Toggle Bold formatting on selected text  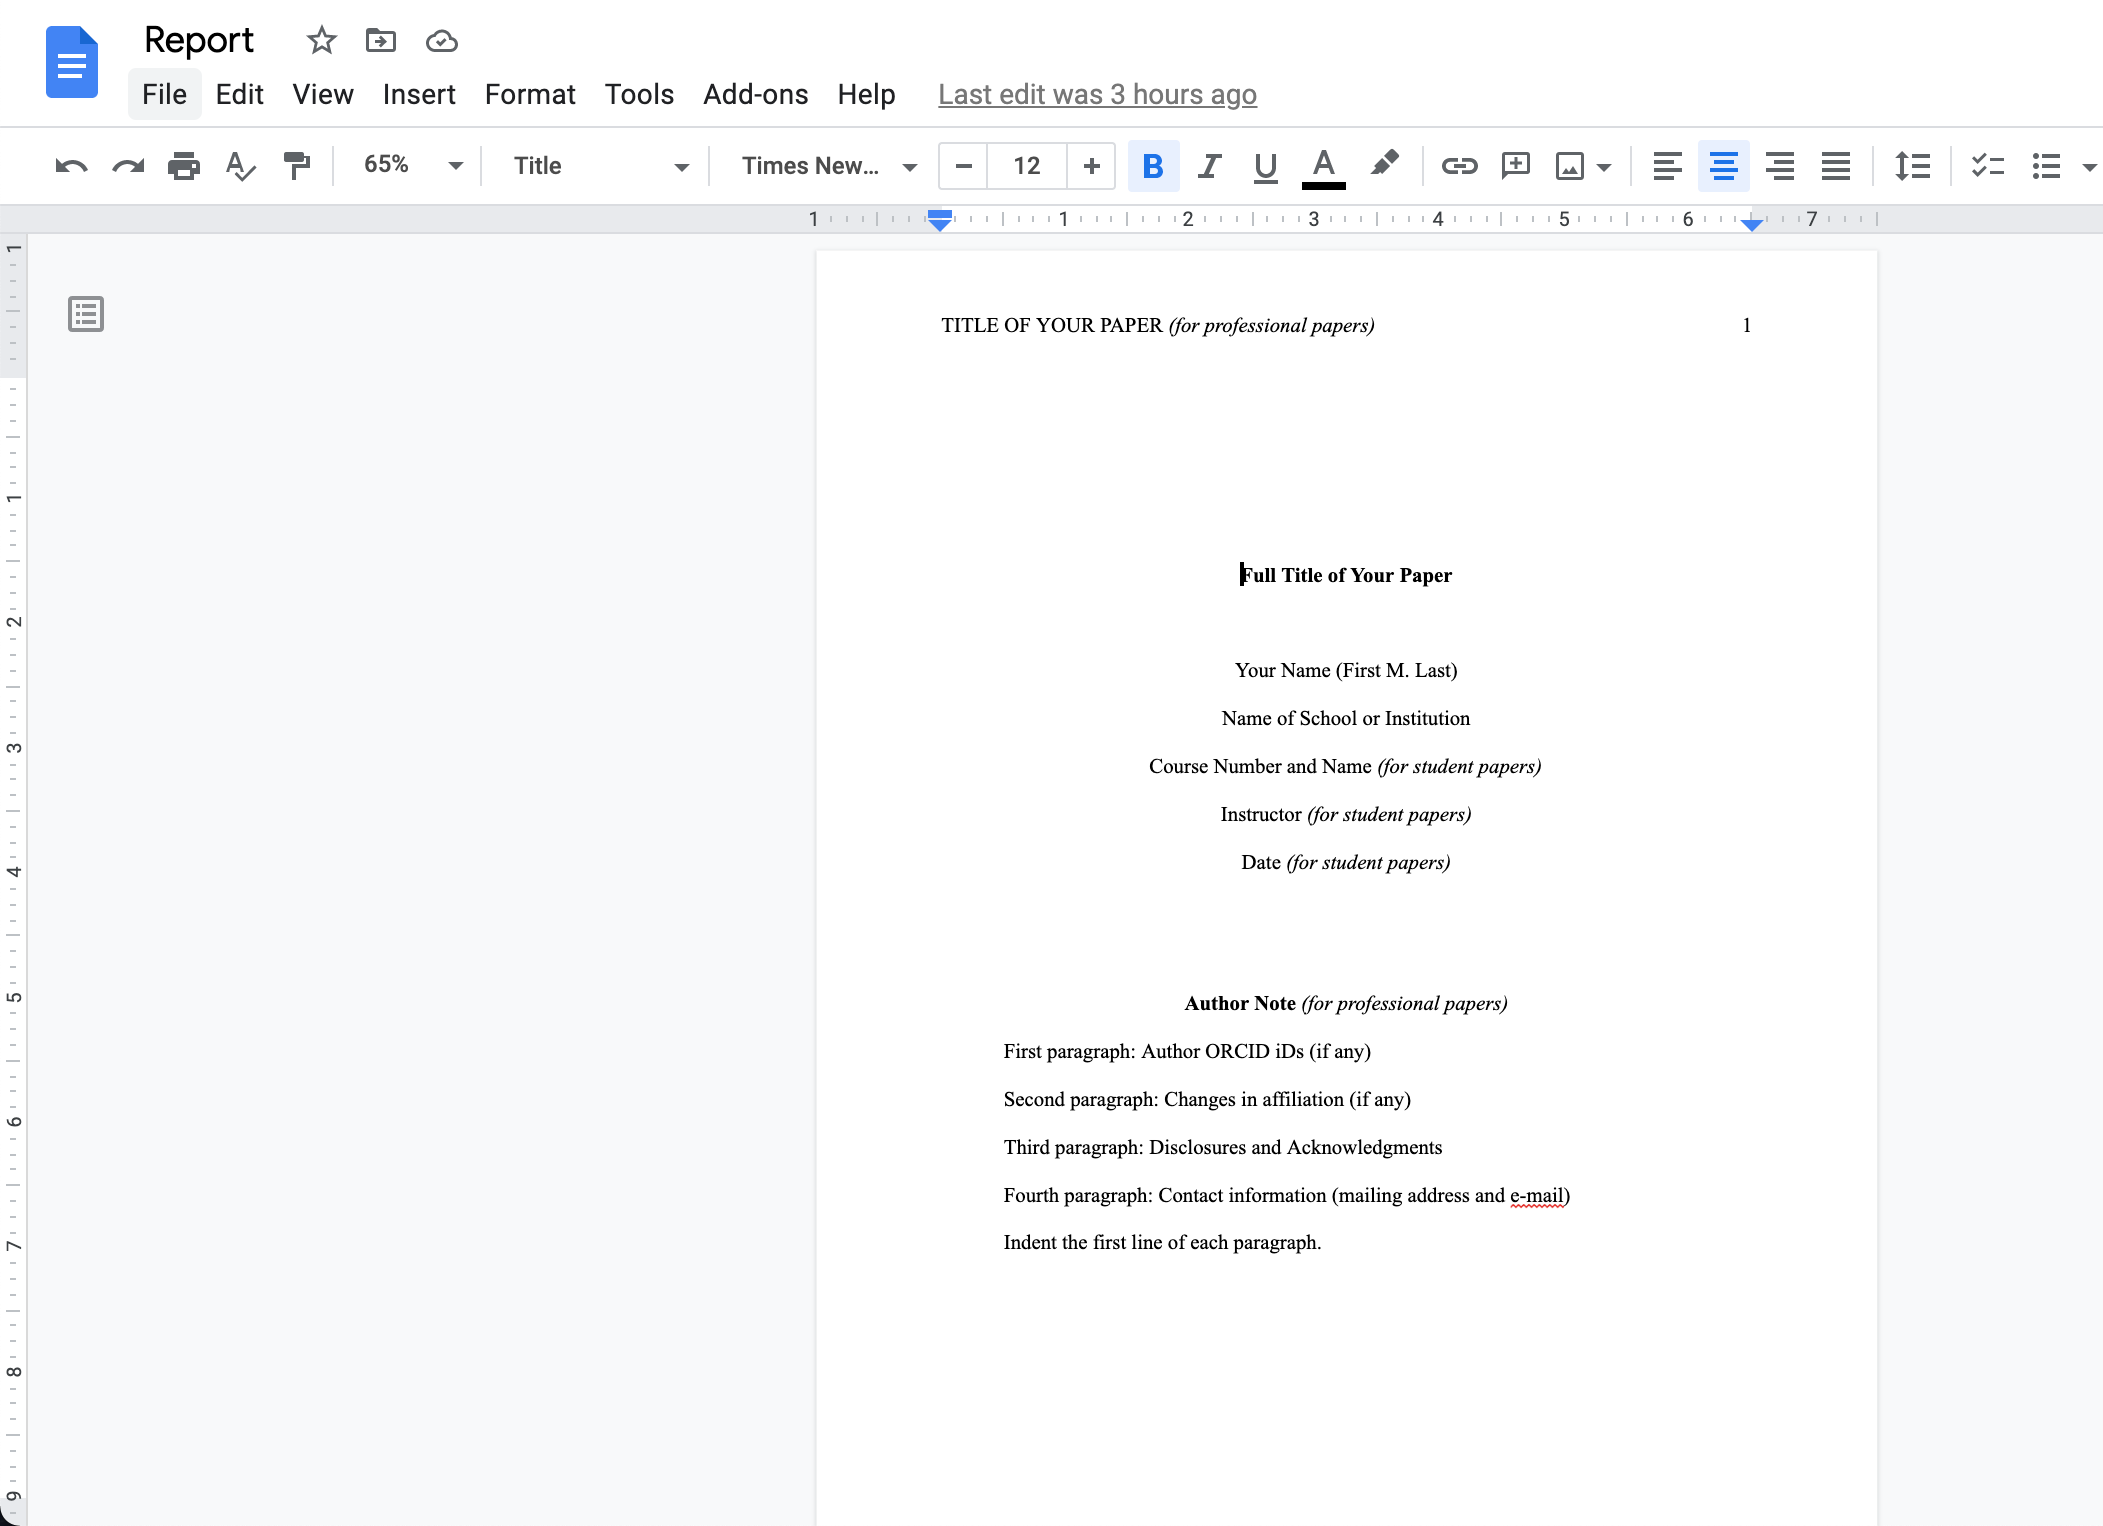(x=1151, y=165)
